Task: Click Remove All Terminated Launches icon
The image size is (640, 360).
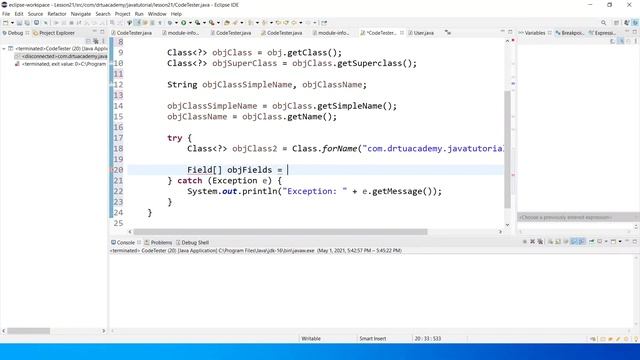Action: point(540,242)
